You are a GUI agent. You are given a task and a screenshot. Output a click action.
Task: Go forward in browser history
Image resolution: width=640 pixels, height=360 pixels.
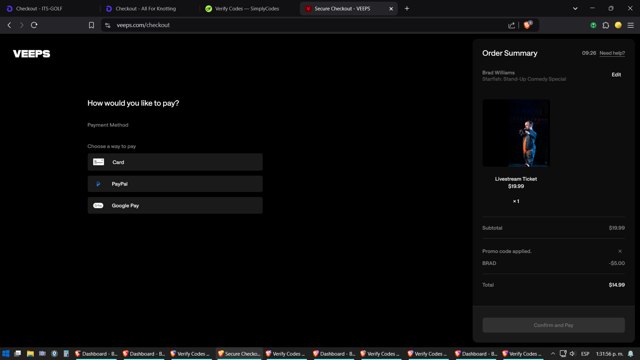pyautogui.click(x=22, y=25)
